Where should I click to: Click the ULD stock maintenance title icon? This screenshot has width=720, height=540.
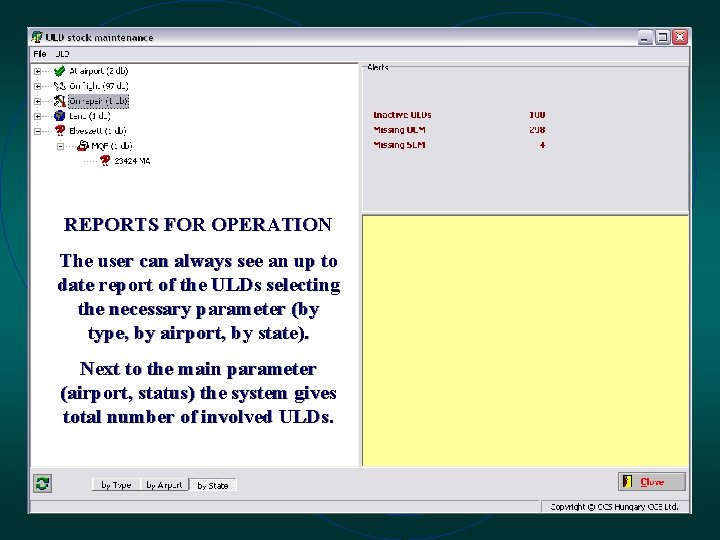click(37, 37)
